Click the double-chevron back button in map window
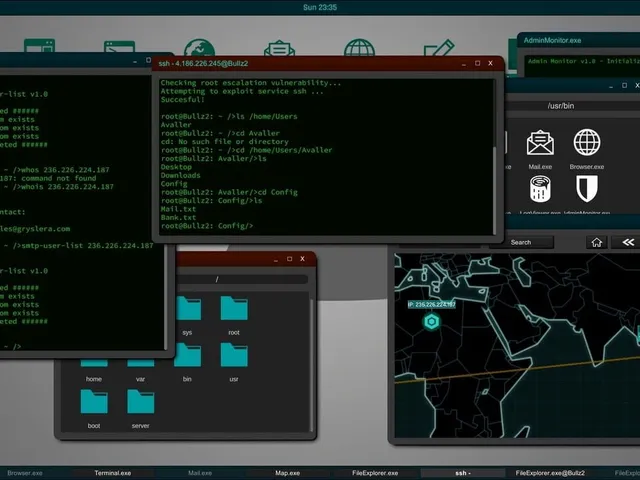Screen dimensions: 640x480 click(628, 242)
